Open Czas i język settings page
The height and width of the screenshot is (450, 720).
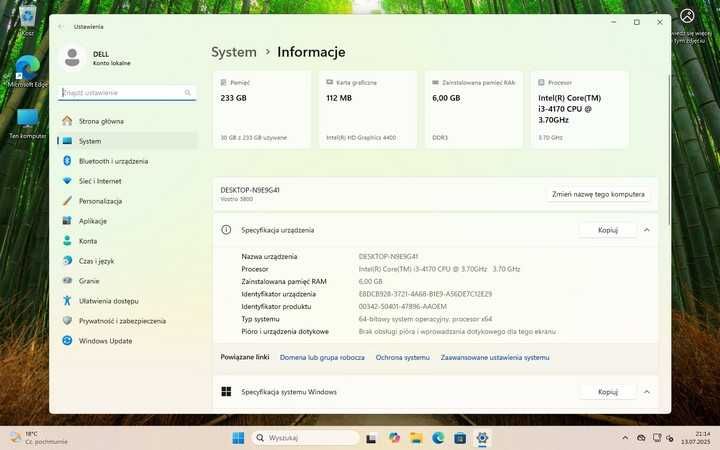pyautogui.click(x=127, y=261)
